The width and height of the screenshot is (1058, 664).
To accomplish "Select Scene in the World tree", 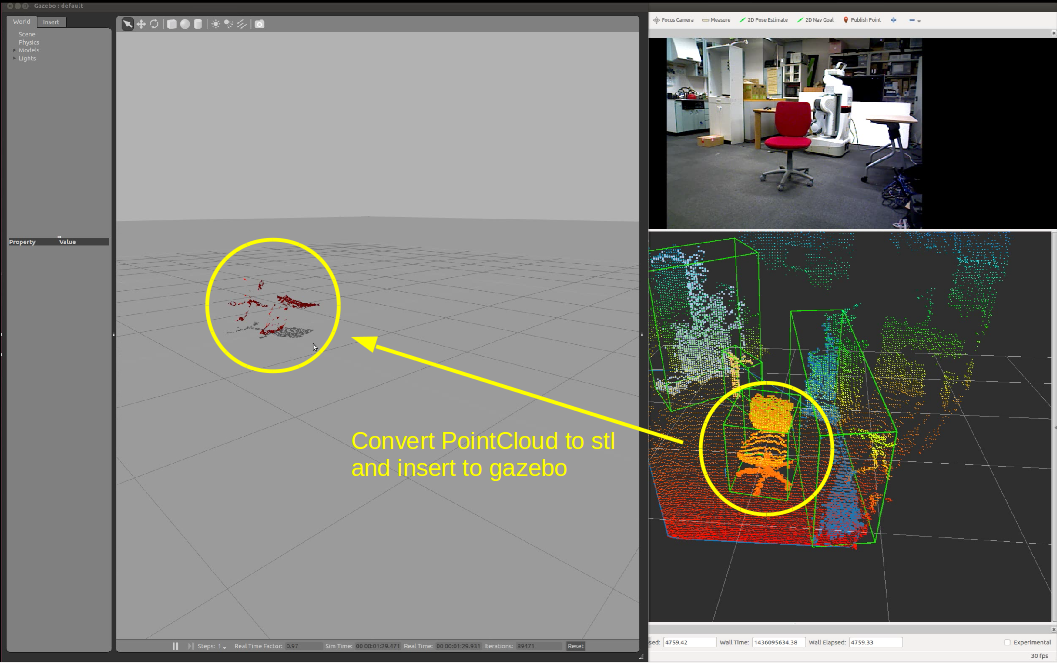I will point(27,34).
